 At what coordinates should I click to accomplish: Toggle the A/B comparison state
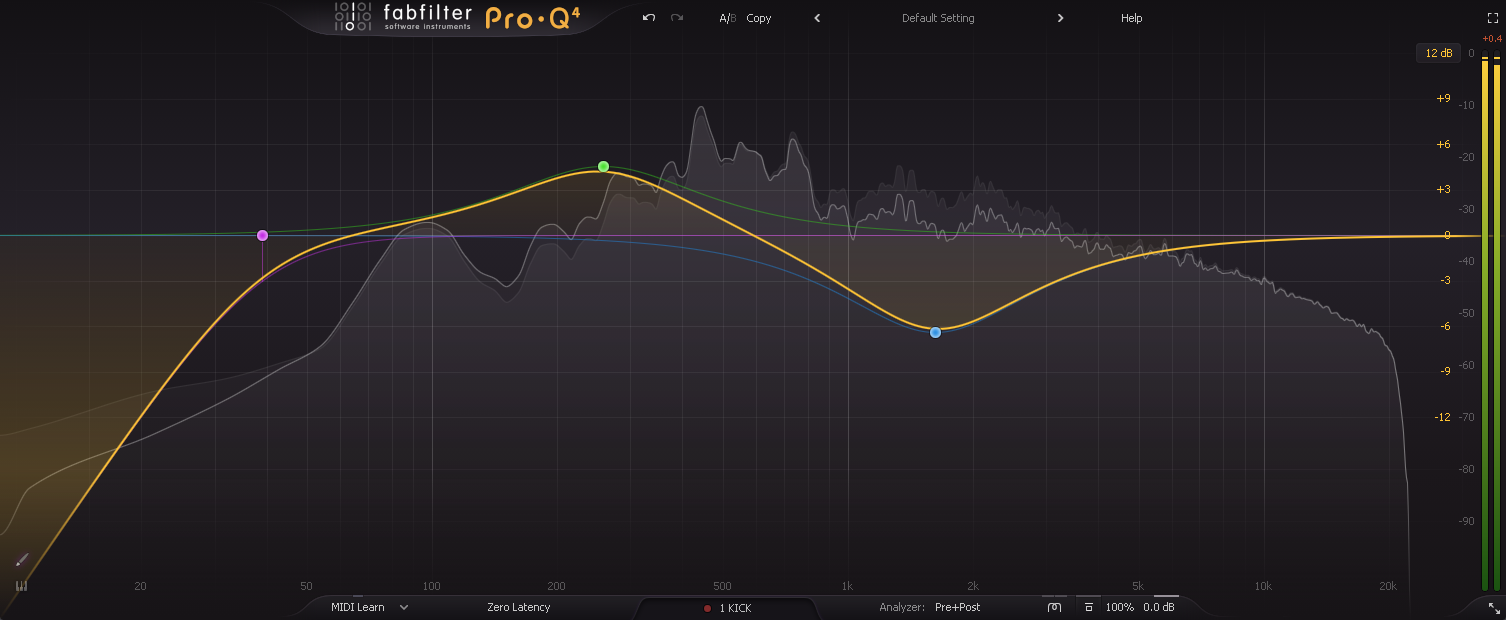727,18
